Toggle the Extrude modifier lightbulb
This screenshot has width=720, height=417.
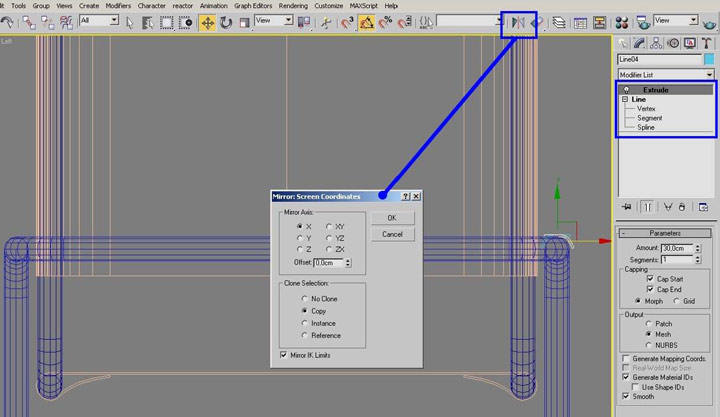pos(626,90)
